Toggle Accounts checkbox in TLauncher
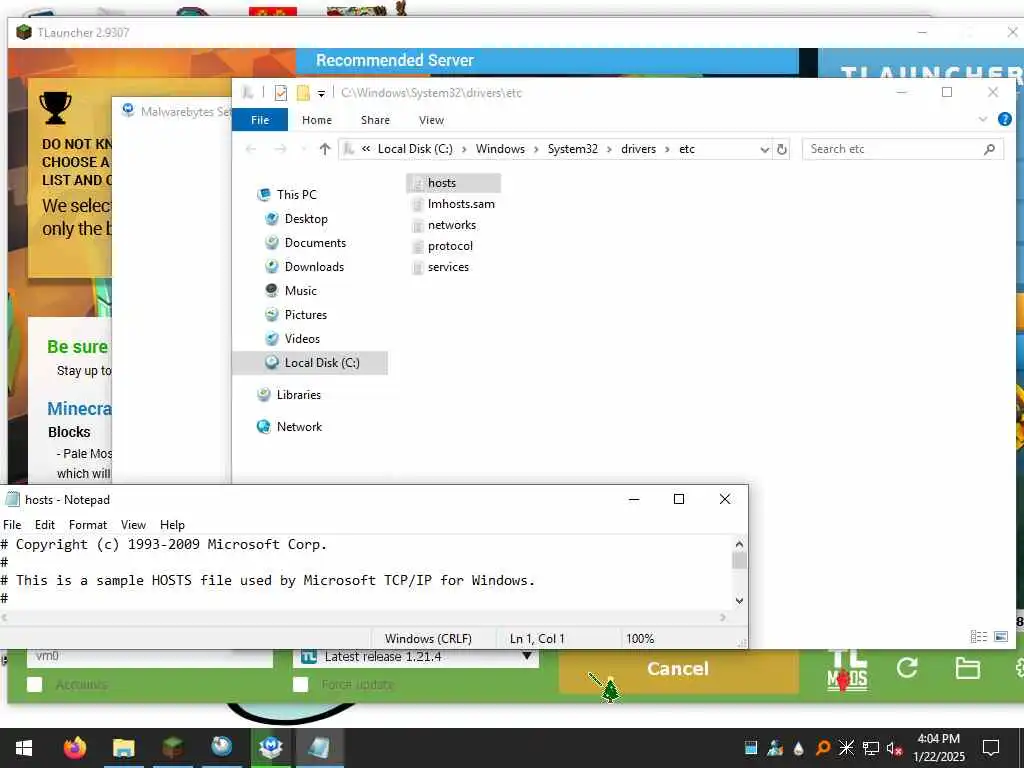1024x768 pixels. [35, 684]
